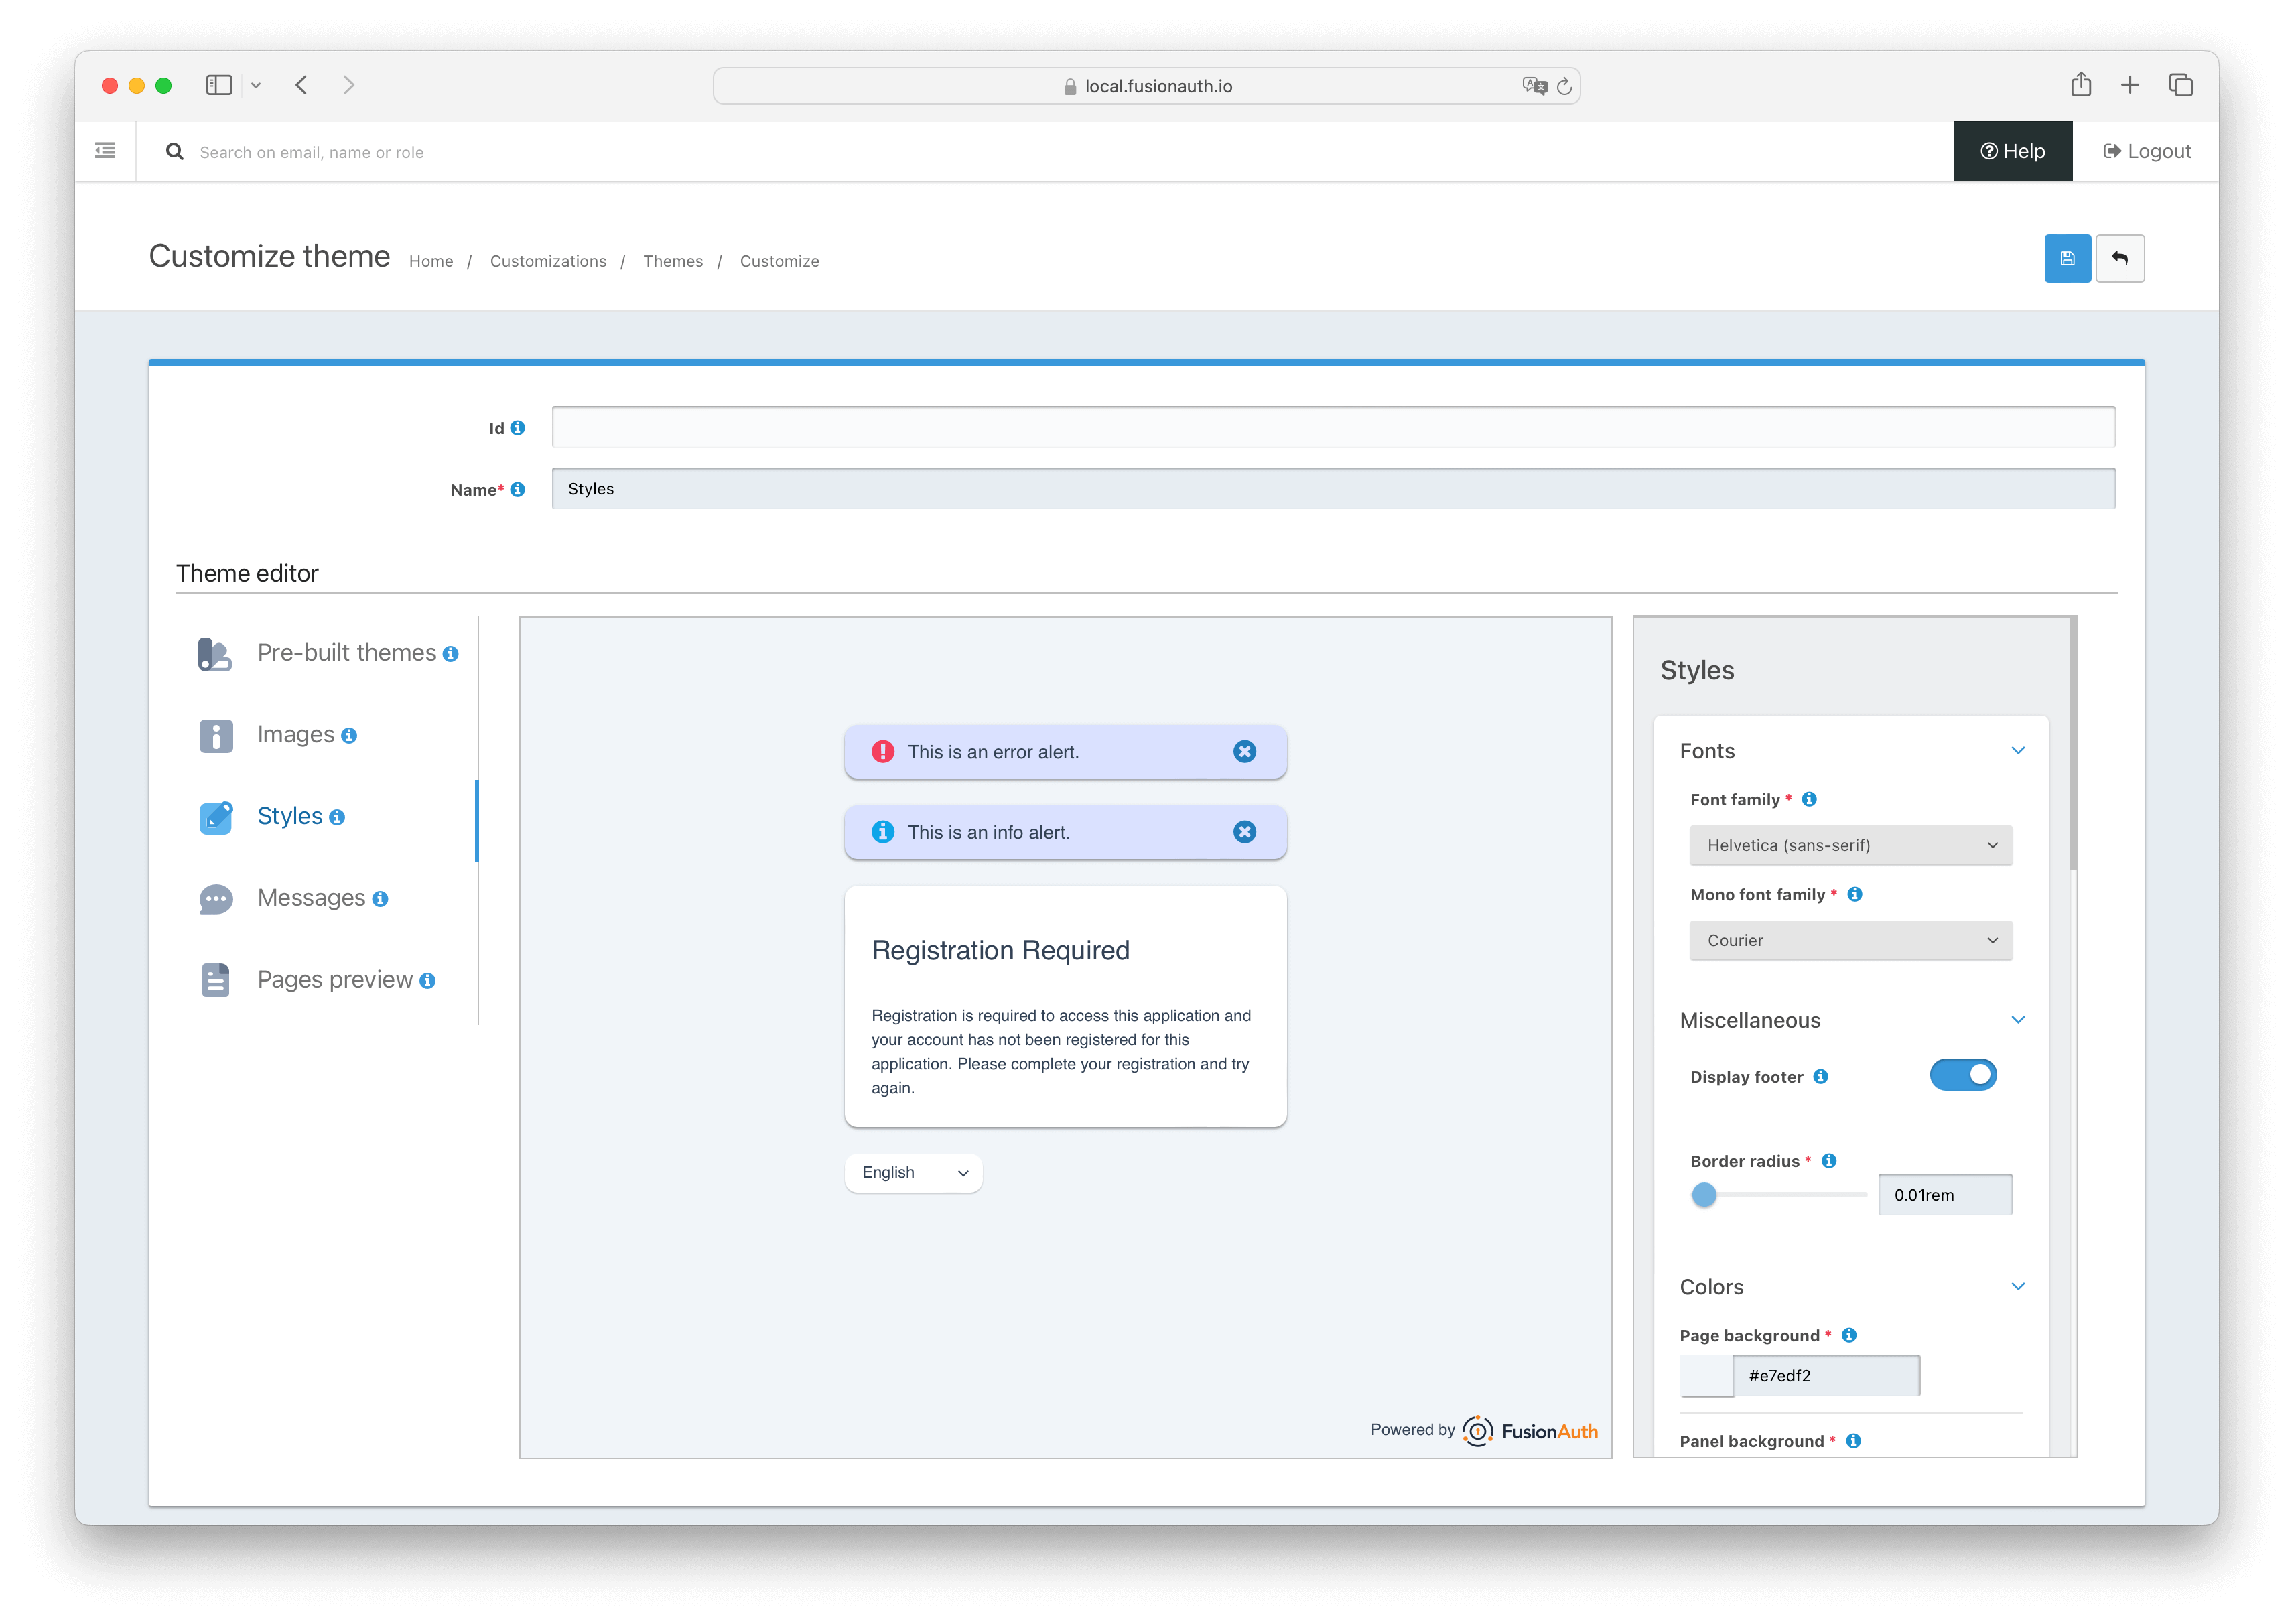This screenshot has height=1624, width=2294.
Task: Click the Page background color swatch
Action: (1706, 1375)
